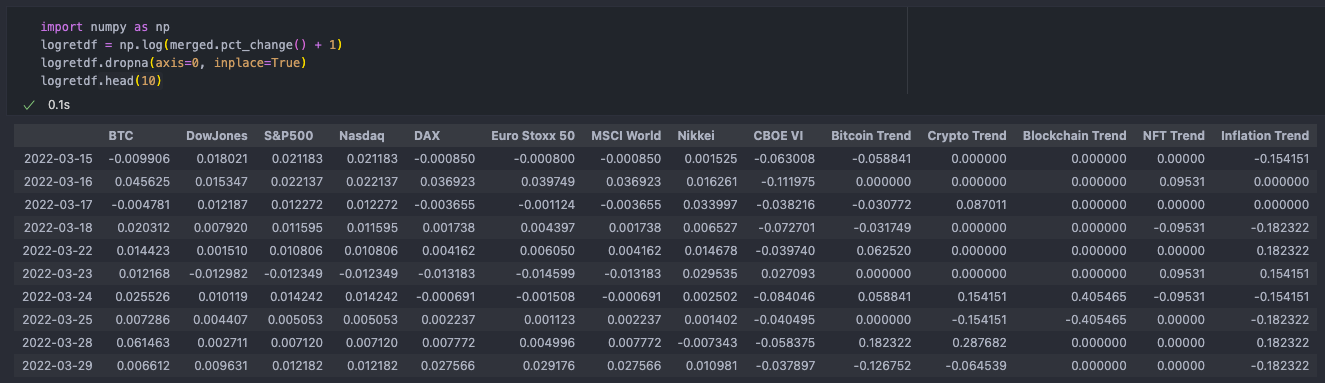Select the Nasdaq column header

360,136
